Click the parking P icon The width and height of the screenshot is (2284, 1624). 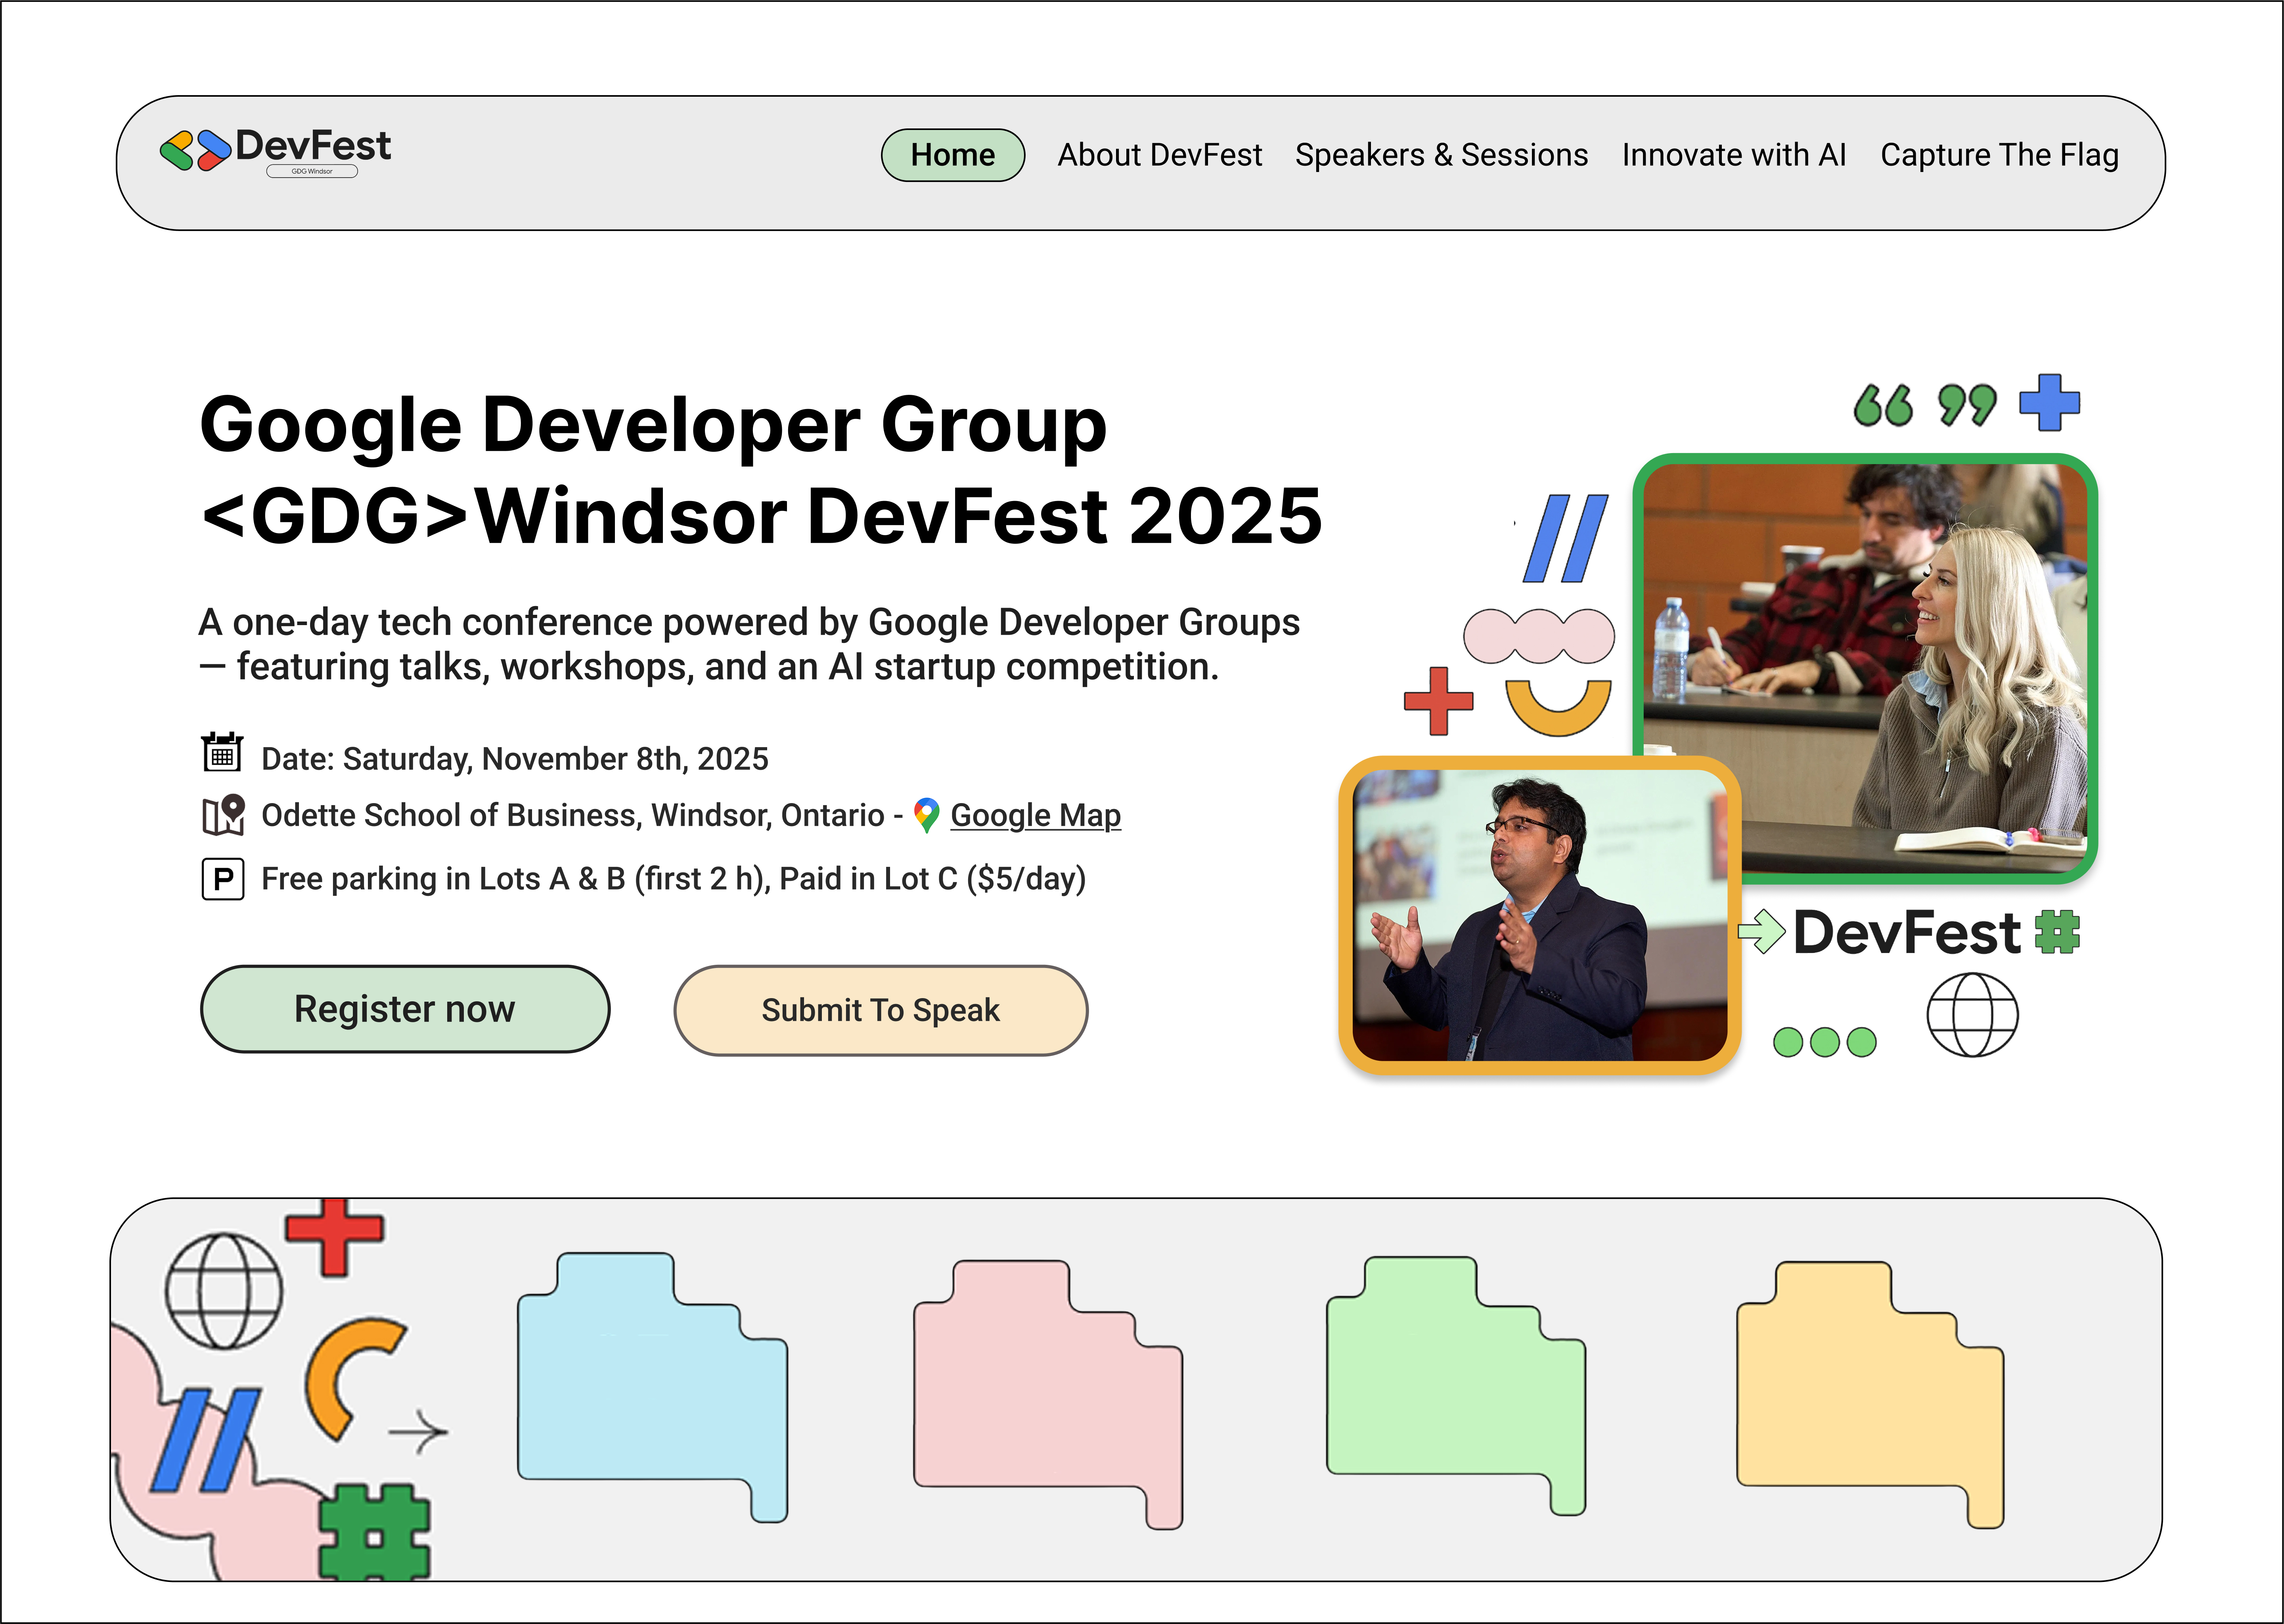pyautogui.click(x=223, y=879)
